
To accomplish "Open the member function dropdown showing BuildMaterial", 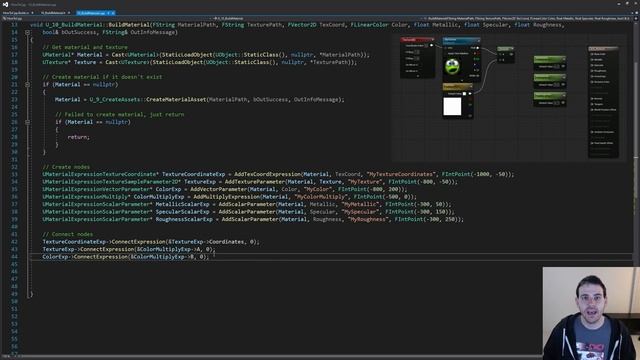I will coord(529,18).
